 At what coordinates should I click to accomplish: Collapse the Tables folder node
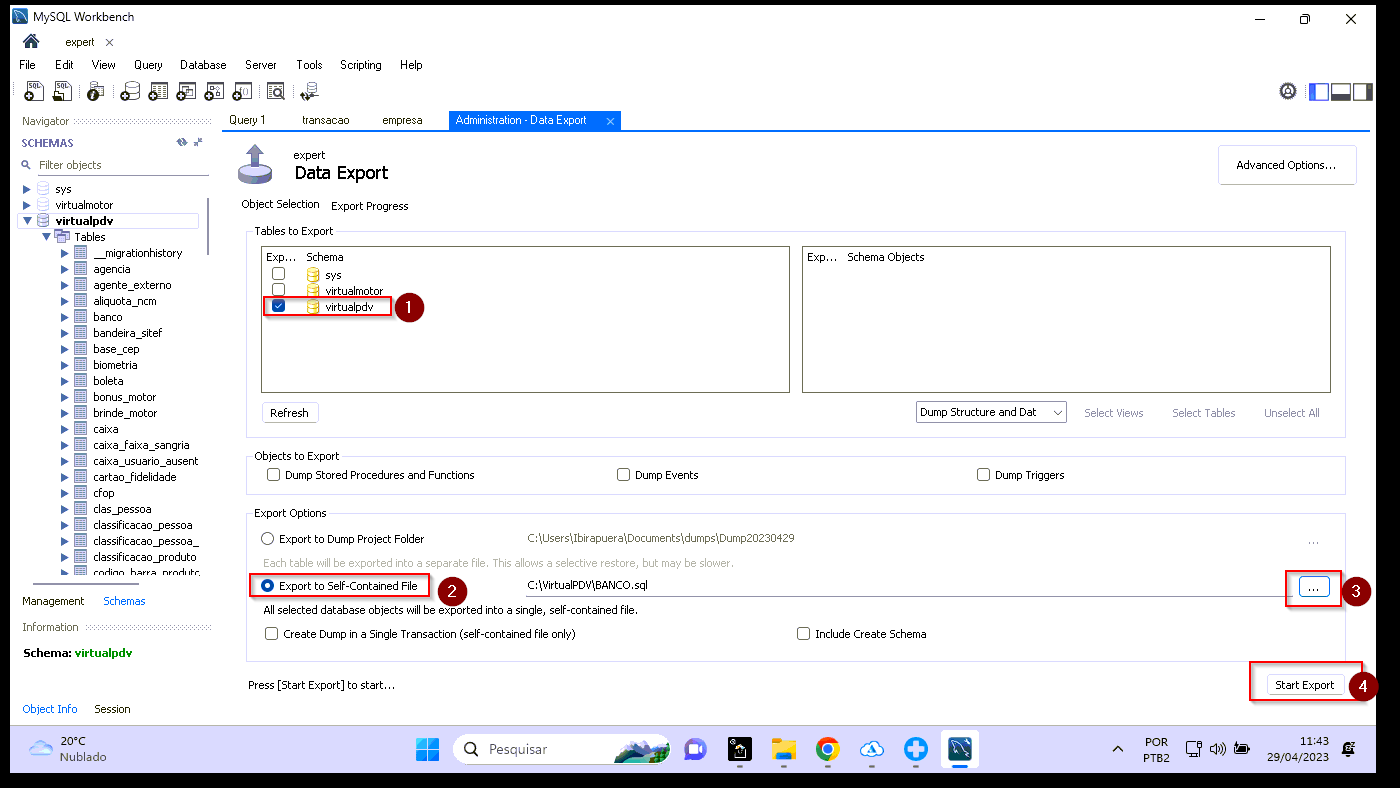46,237
